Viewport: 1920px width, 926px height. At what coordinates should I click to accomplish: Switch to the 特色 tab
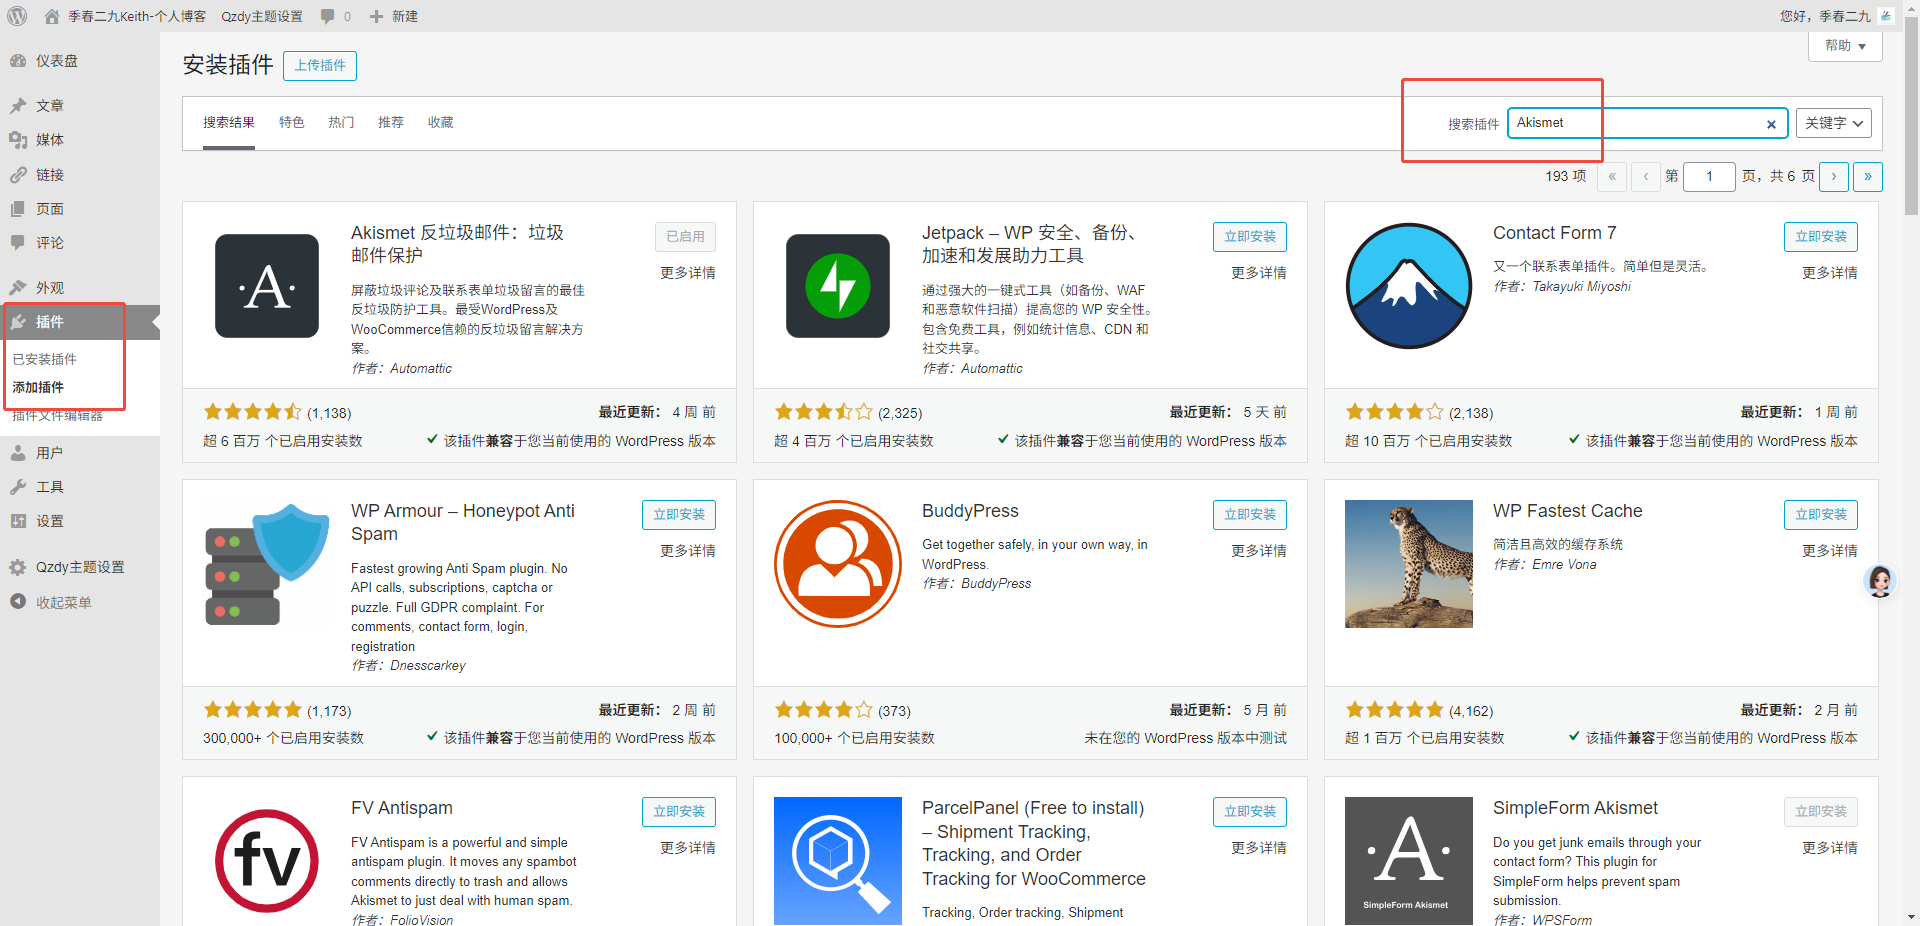(x=292, y=123)
